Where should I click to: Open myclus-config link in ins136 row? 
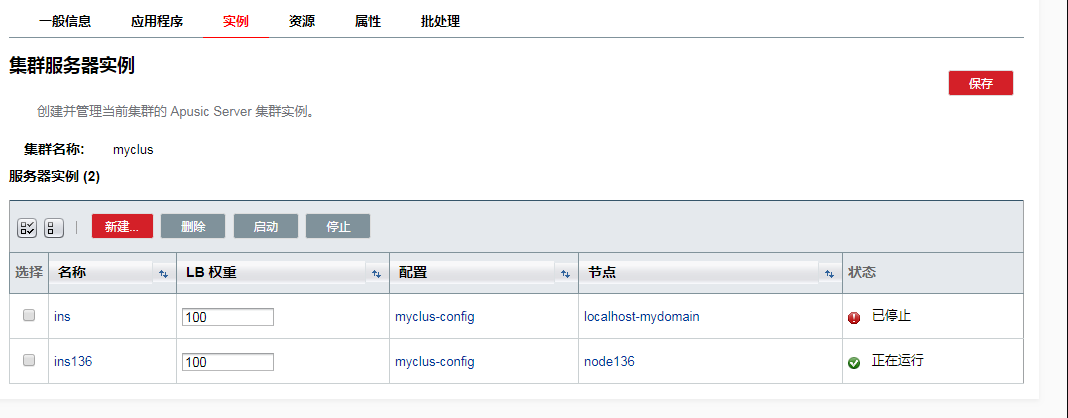[x=434, y=362]
